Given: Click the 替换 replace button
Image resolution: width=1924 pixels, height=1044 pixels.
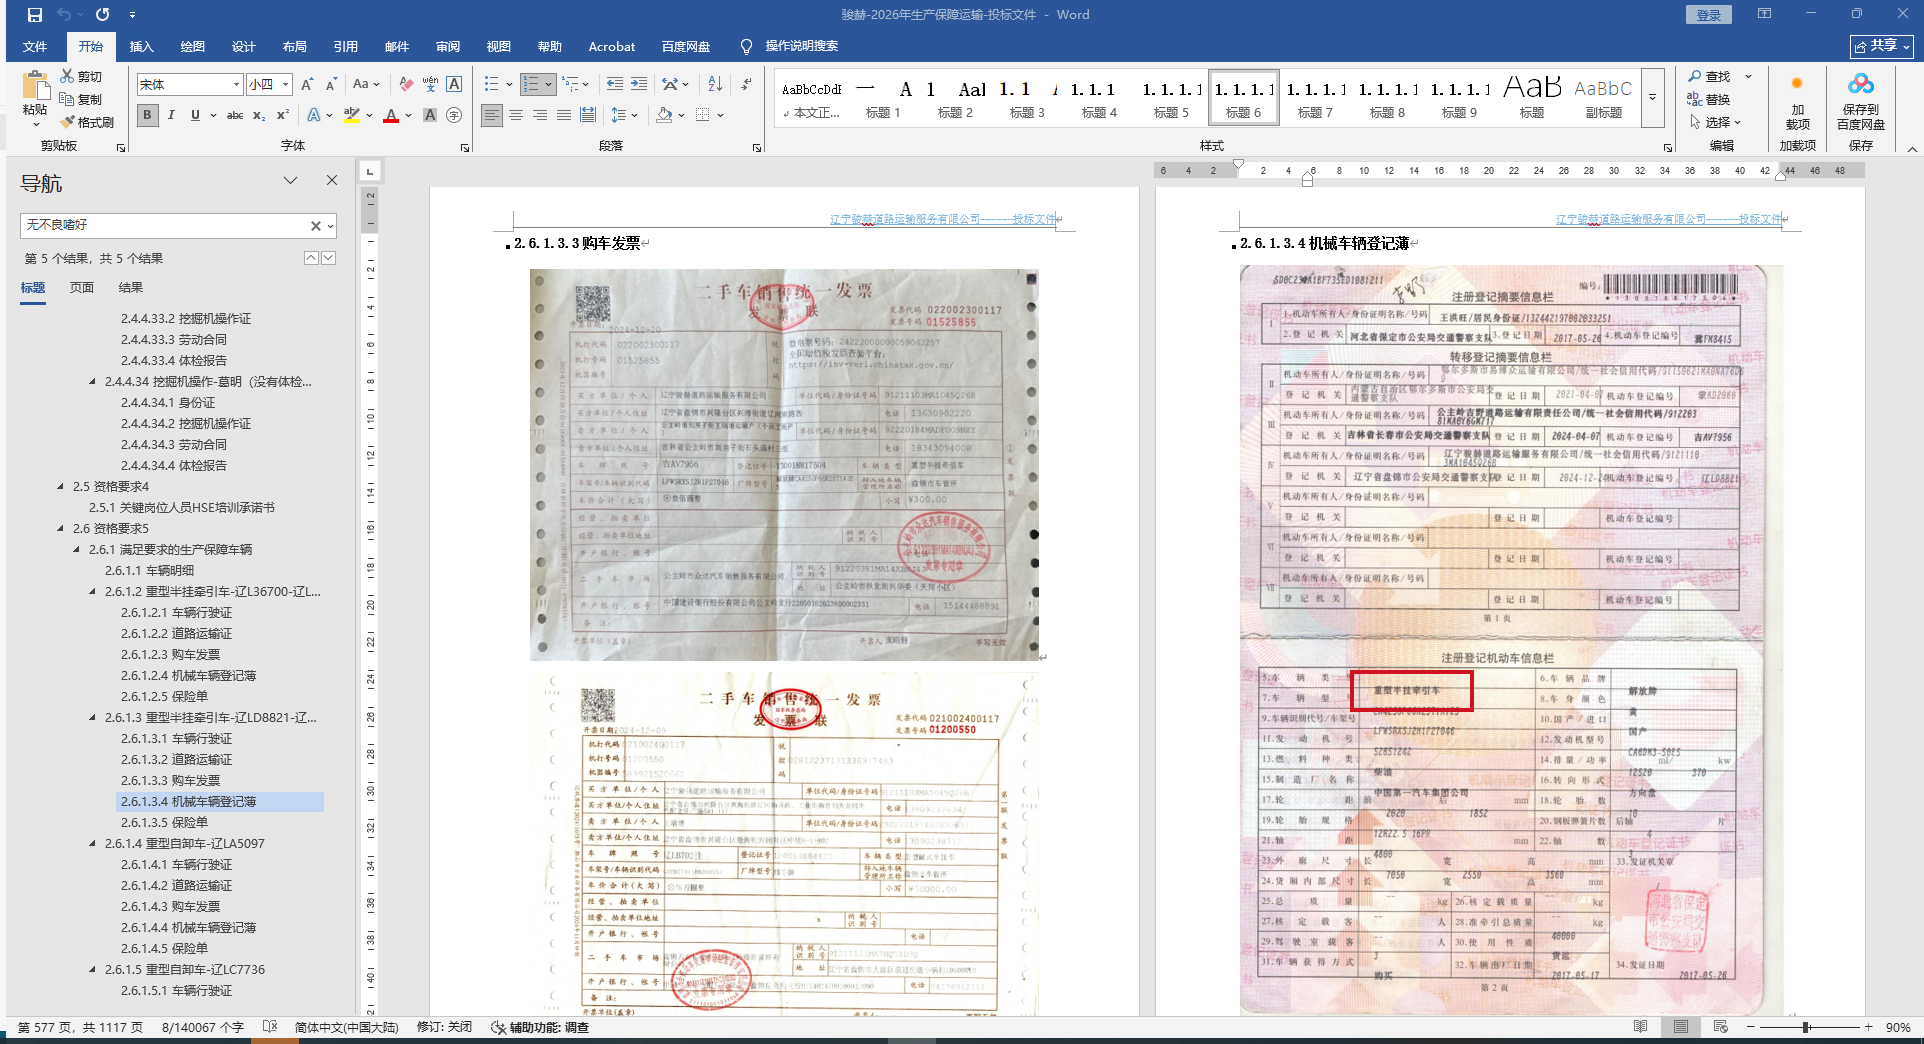Looking at the screenshot, I should click(1709, 99).
